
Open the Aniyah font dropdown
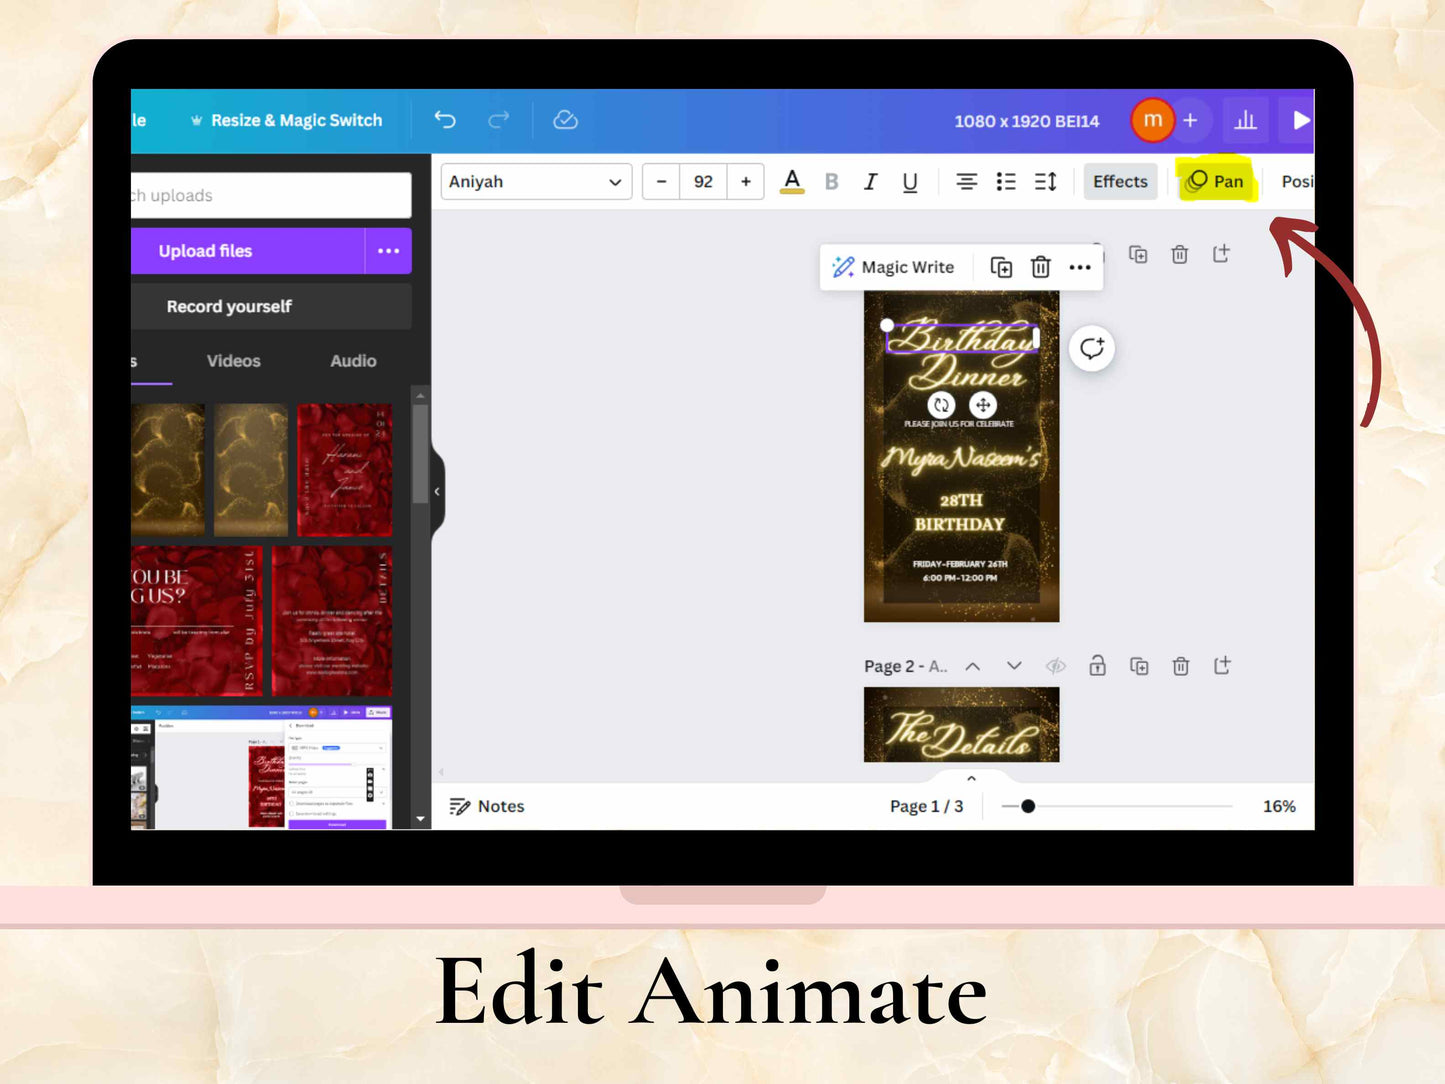coord(536,182)
